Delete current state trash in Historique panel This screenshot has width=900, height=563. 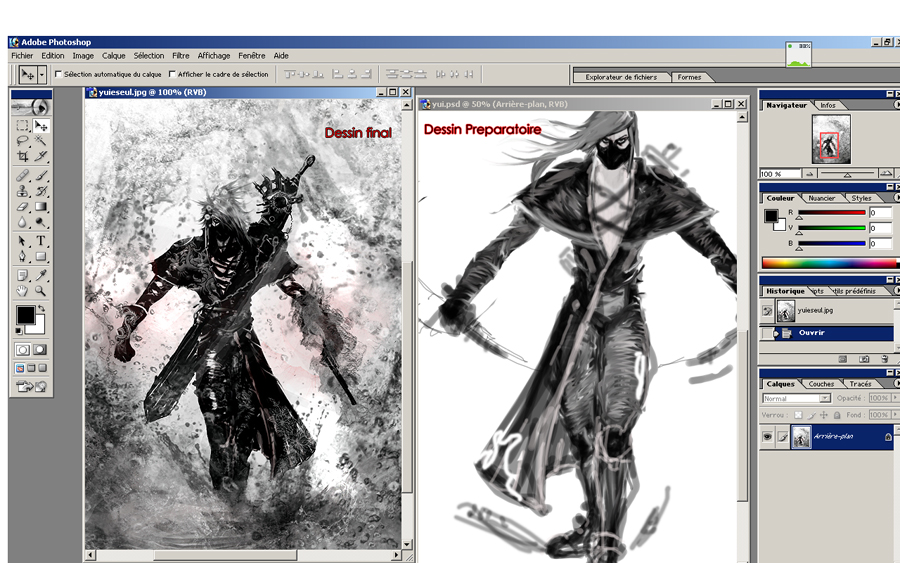click(885, 359)
